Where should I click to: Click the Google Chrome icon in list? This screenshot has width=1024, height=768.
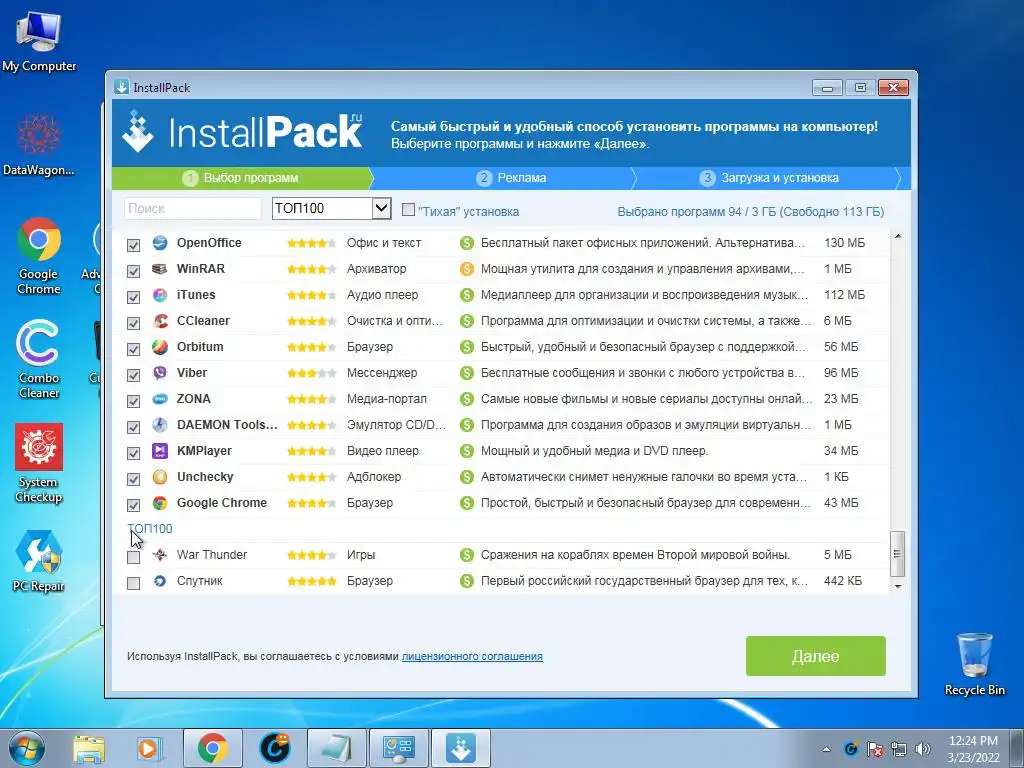(x=160, y=503)
